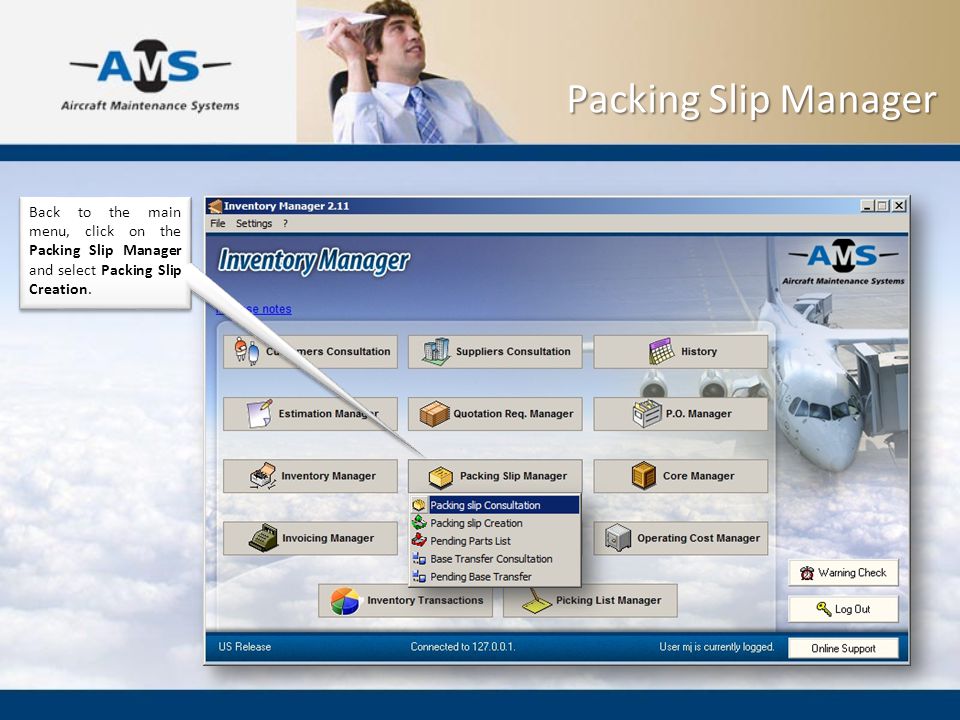960x720 pixels.
Task: Click the Base Transfer Consultation menu icon
Action: point(419,558)
